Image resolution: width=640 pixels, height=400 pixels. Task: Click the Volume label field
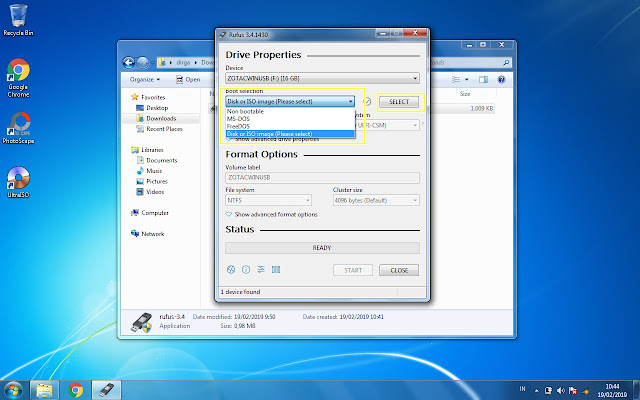click(322, 178)
